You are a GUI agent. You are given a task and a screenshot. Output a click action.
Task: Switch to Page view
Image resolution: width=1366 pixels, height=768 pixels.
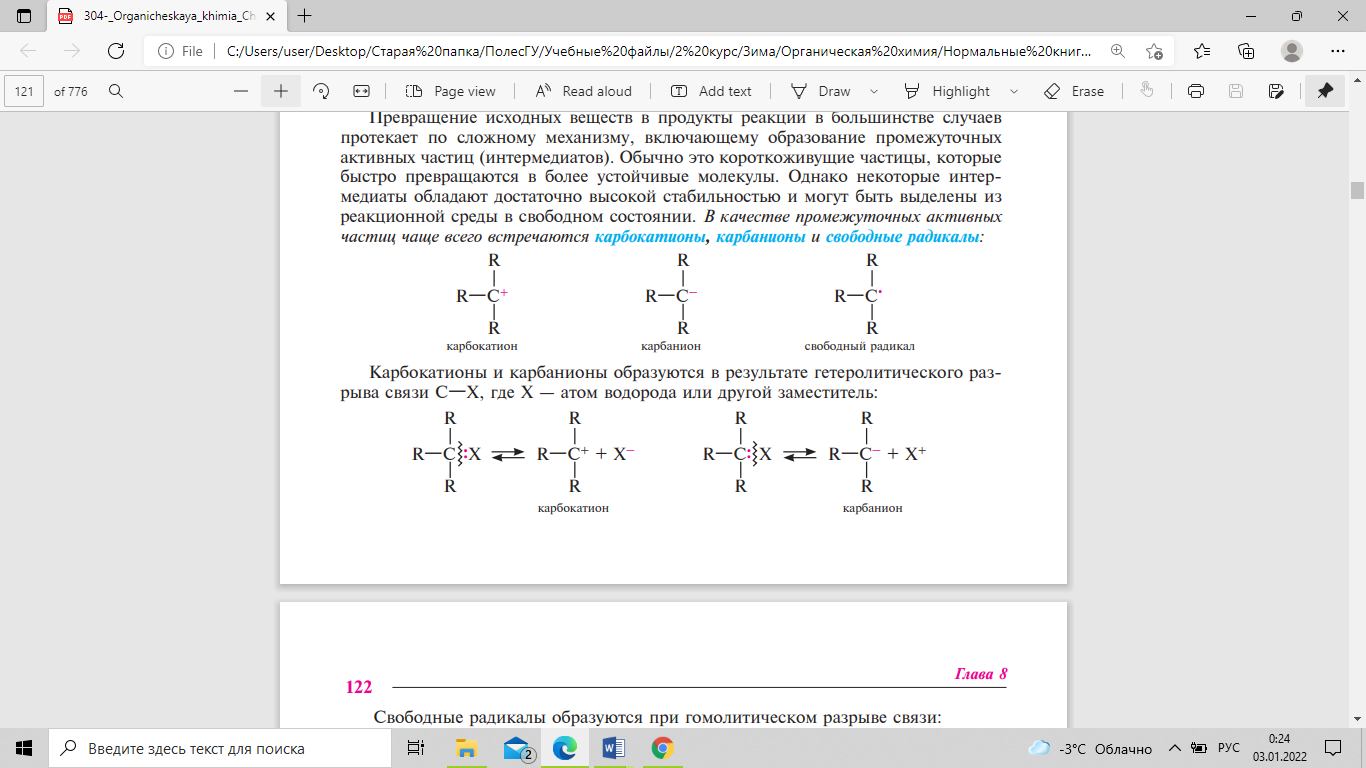[451, 91]
